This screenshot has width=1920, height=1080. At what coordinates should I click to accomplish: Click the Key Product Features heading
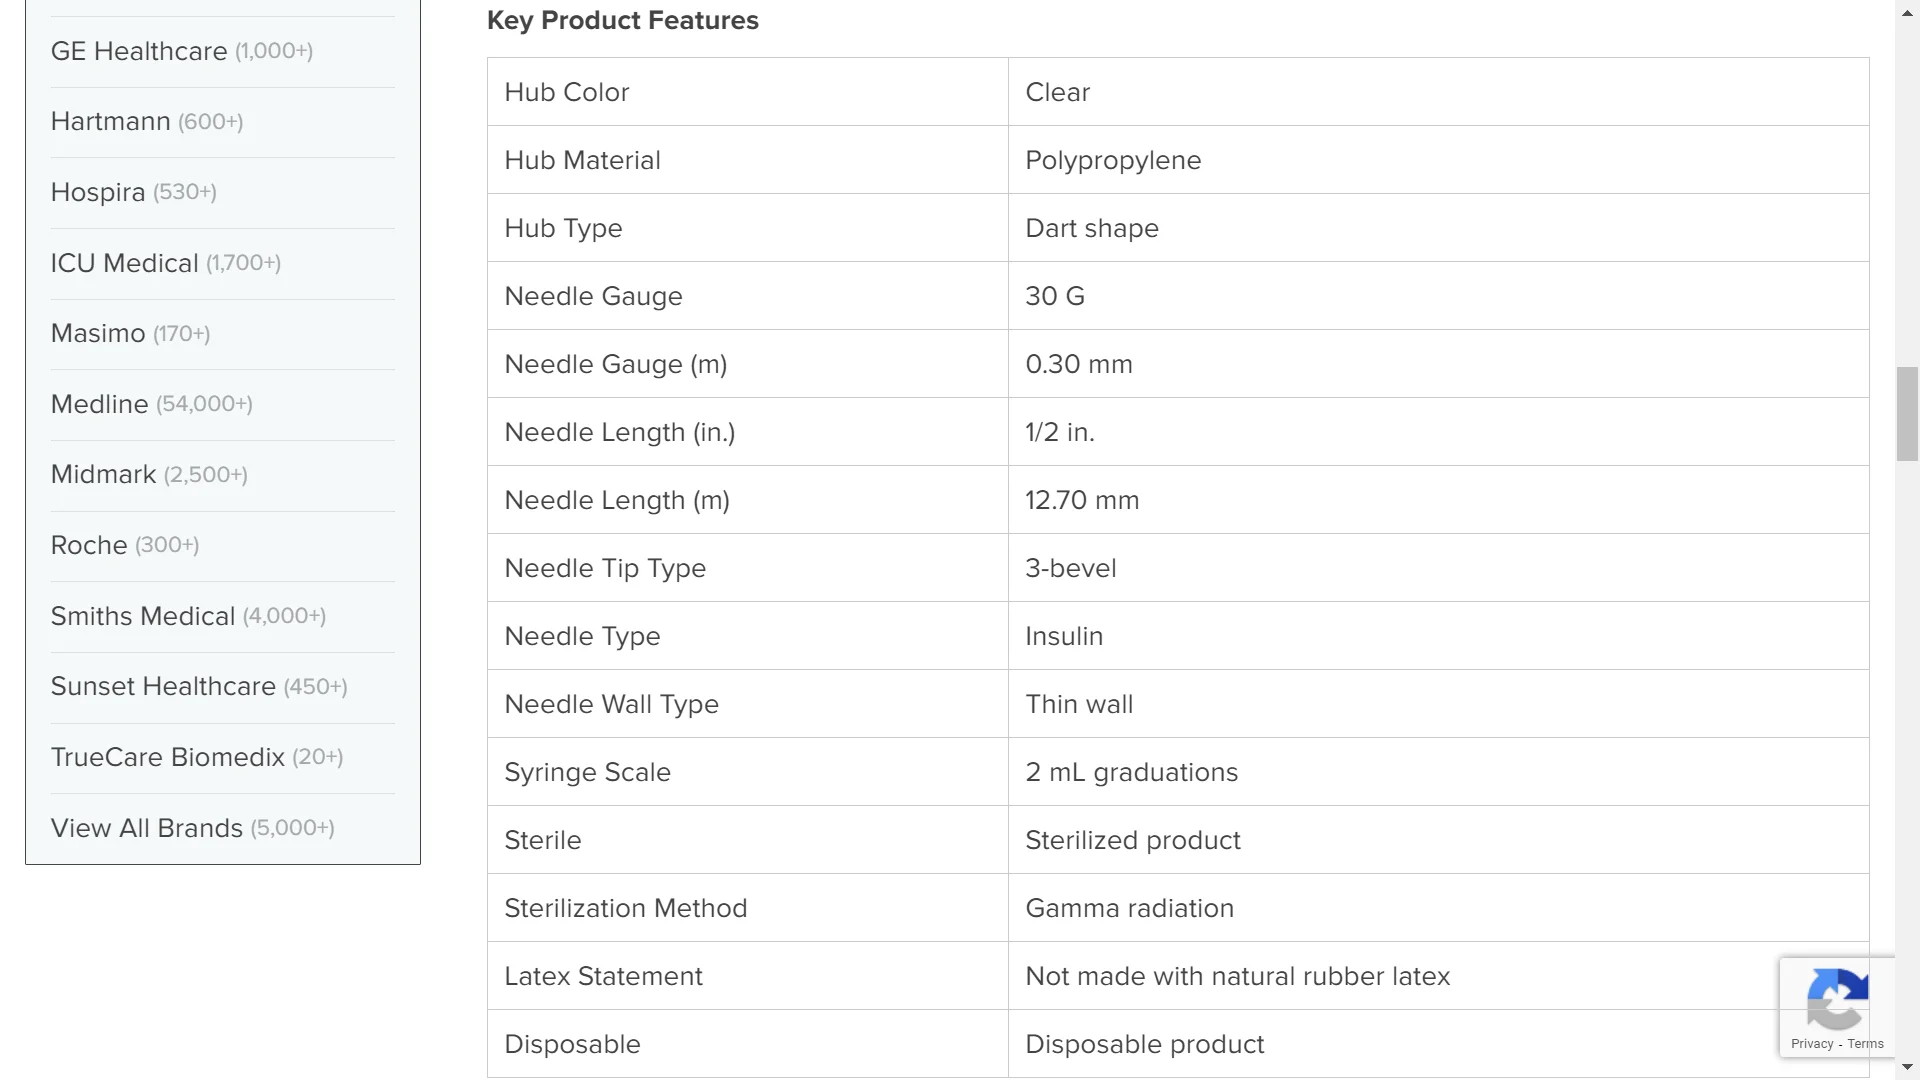622,21
